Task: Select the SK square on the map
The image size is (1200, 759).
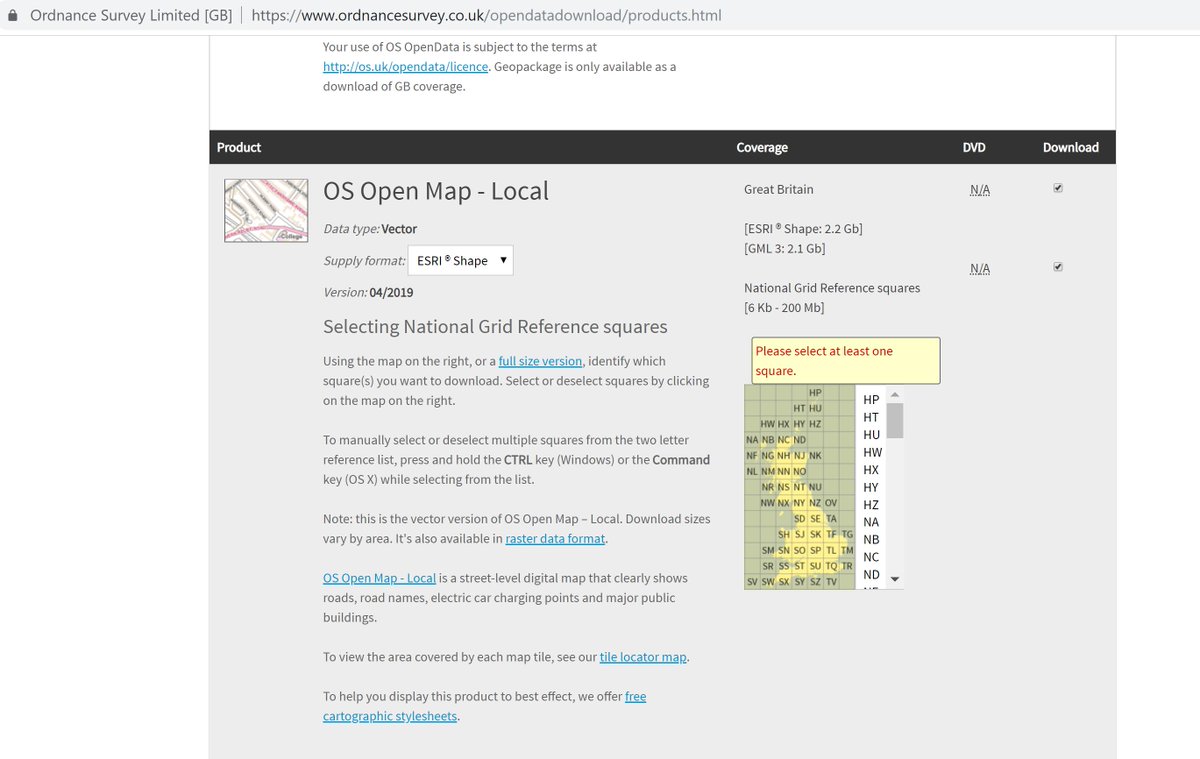Action: tap(815, 534)
